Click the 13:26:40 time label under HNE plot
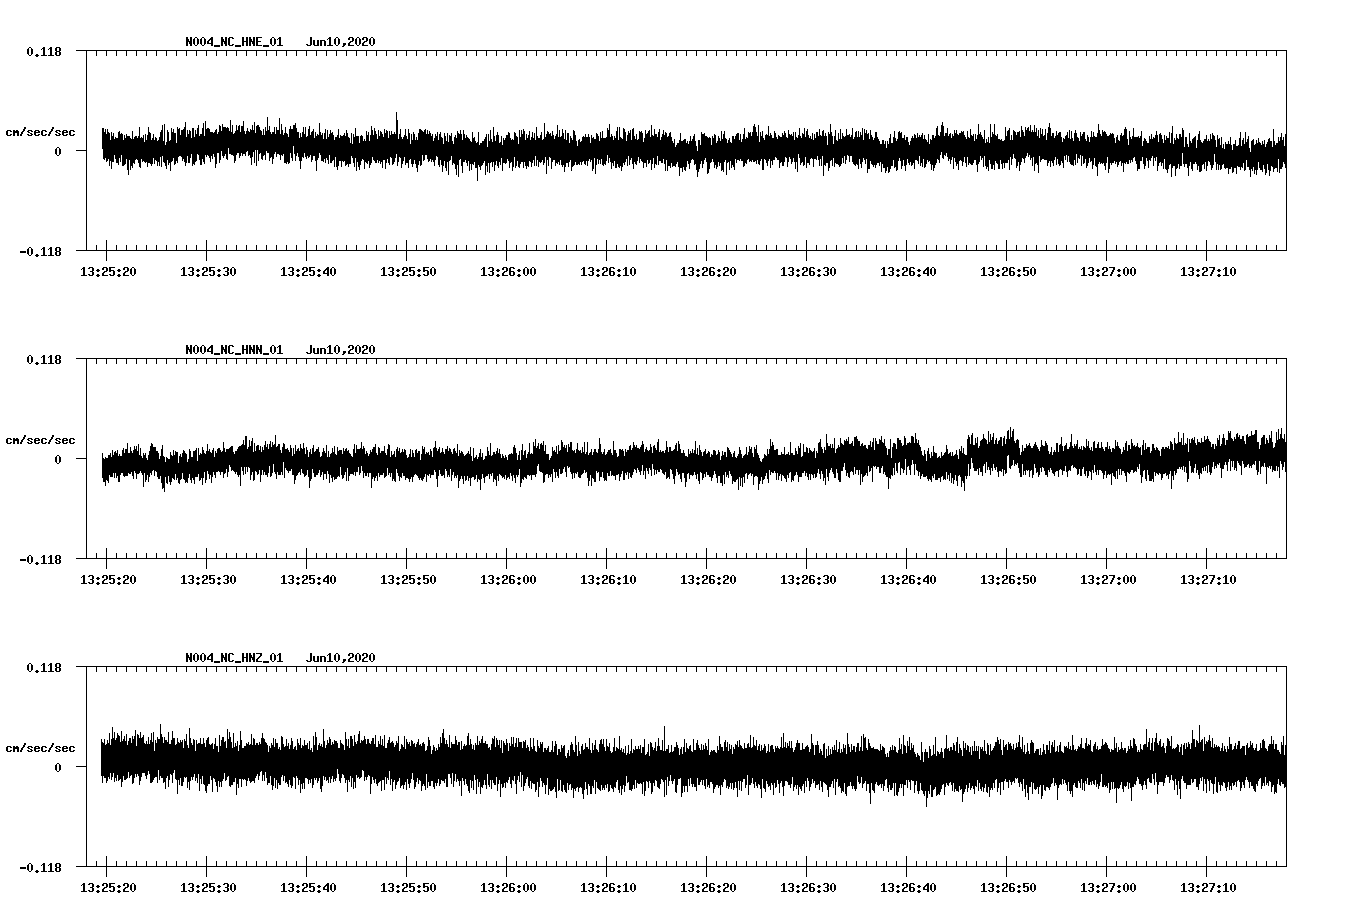The height and width of the screenshot is (924, 1358). tap(908, 272)
